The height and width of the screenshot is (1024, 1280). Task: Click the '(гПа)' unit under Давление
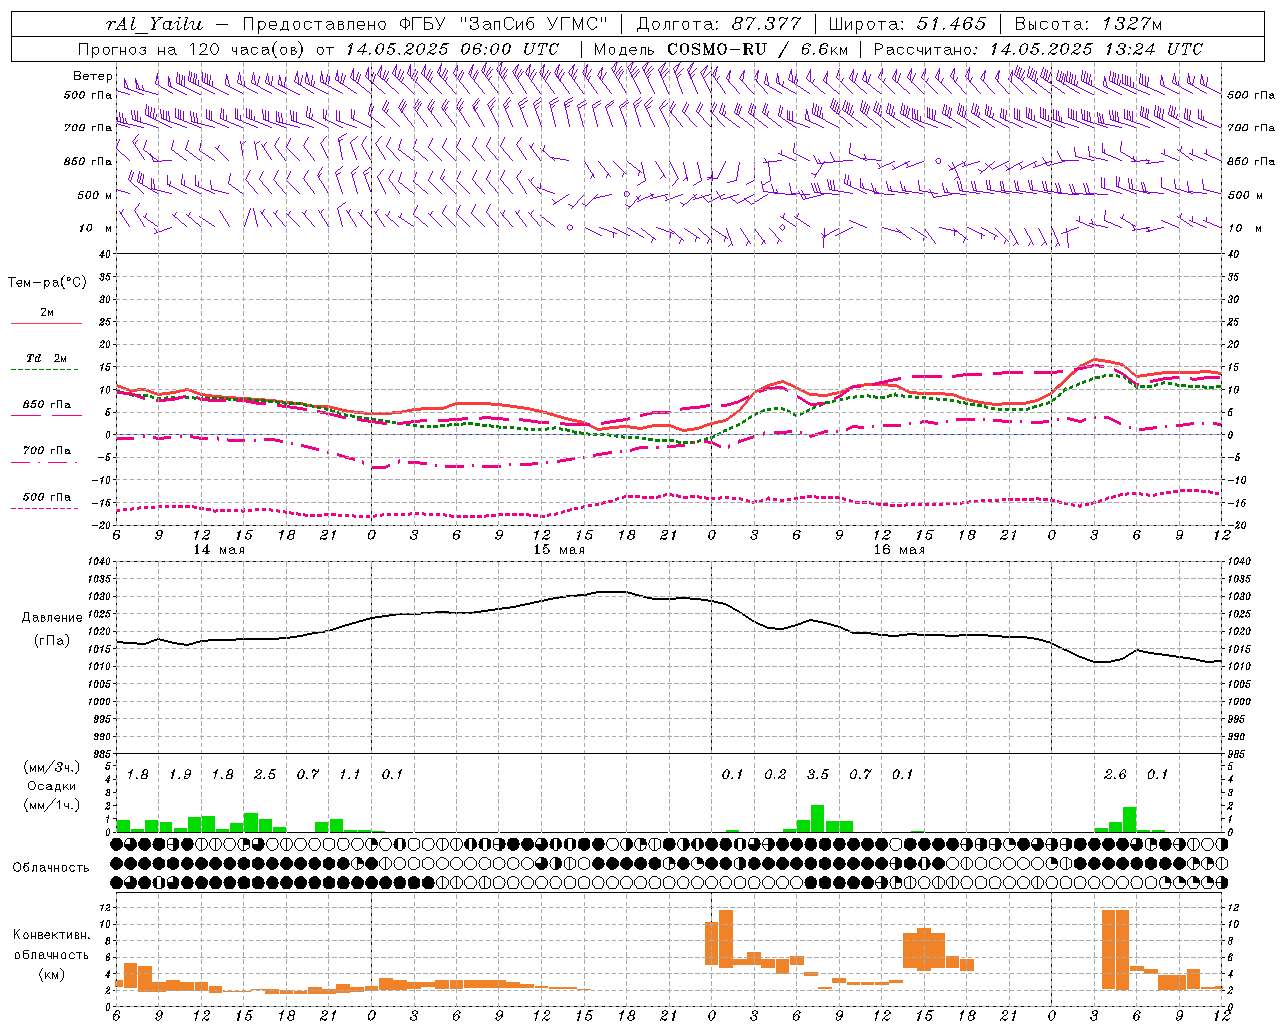[52, 641]
